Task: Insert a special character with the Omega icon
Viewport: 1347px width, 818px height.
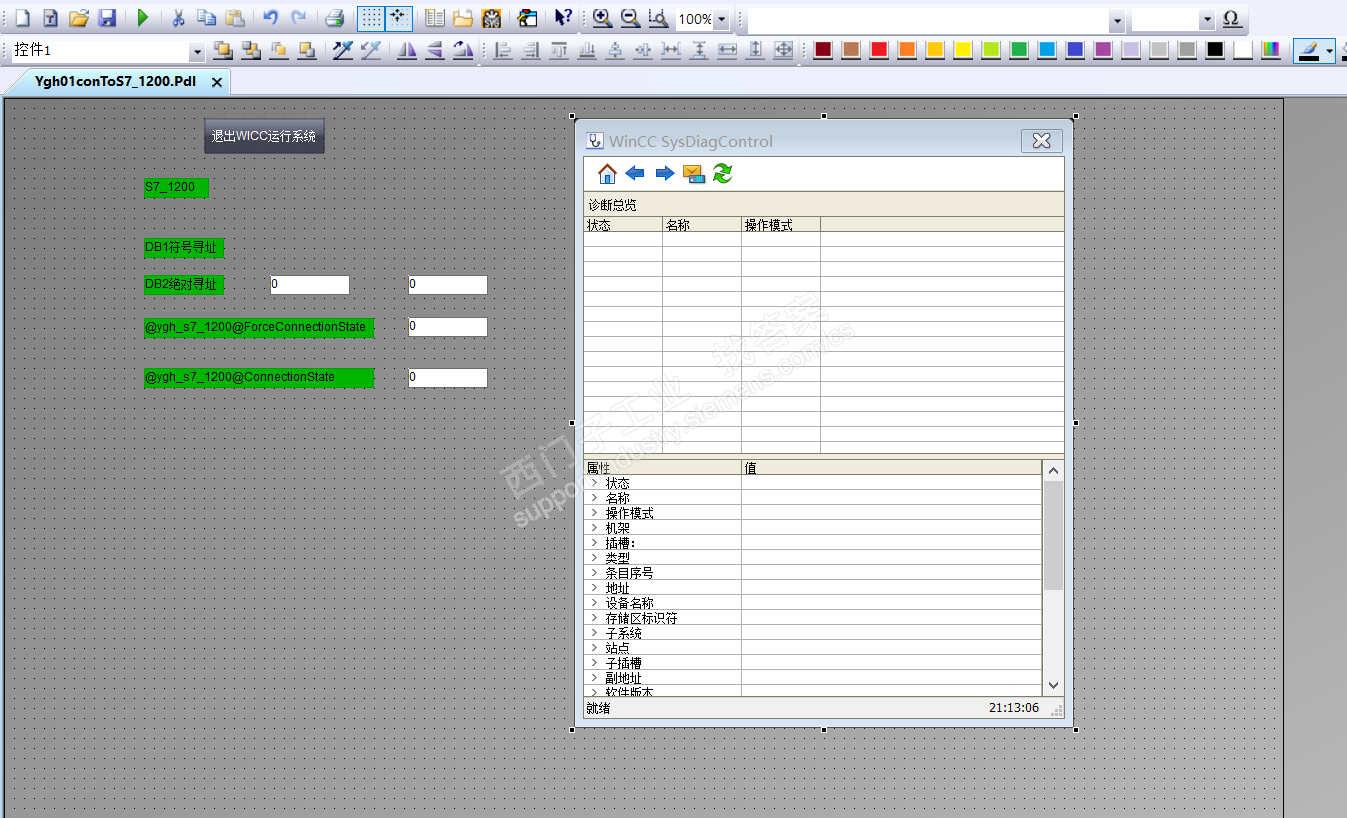Action: 1232,19
